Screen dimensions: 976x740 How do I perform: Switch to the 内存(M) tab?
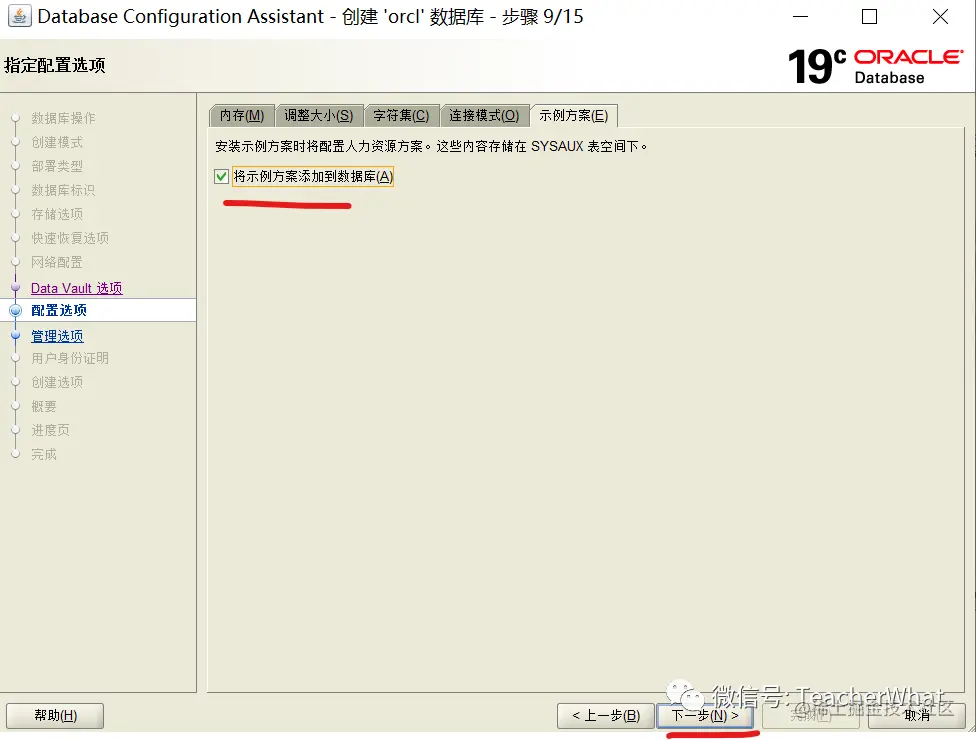242,116
